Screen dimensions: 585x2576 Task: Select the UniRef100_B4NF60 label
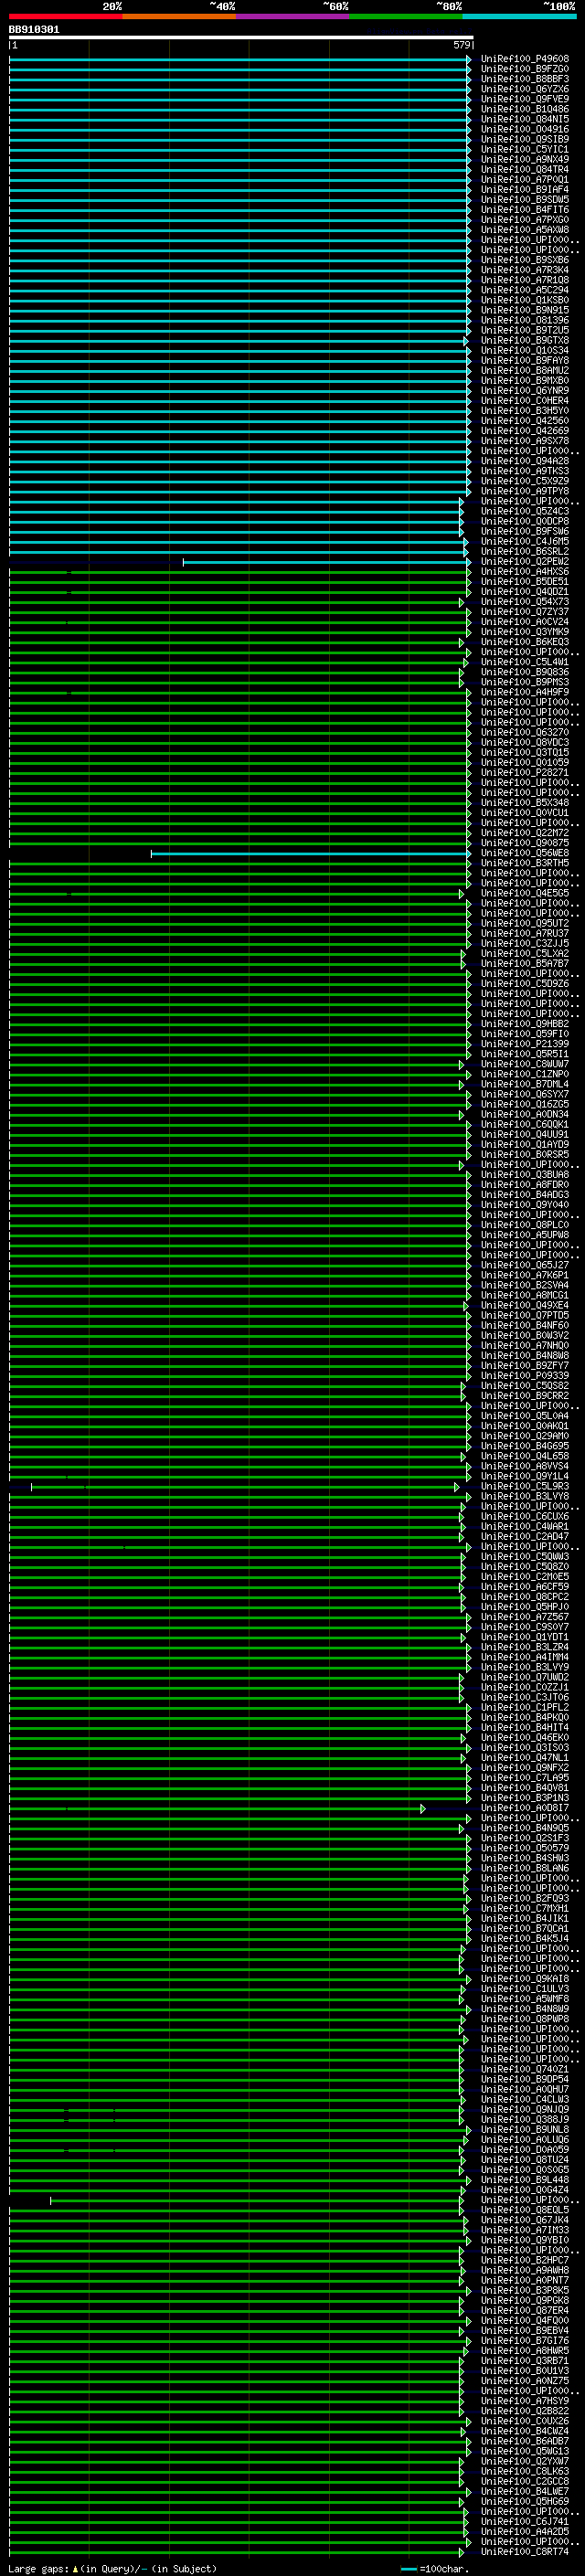click(x=525, y=1326)
